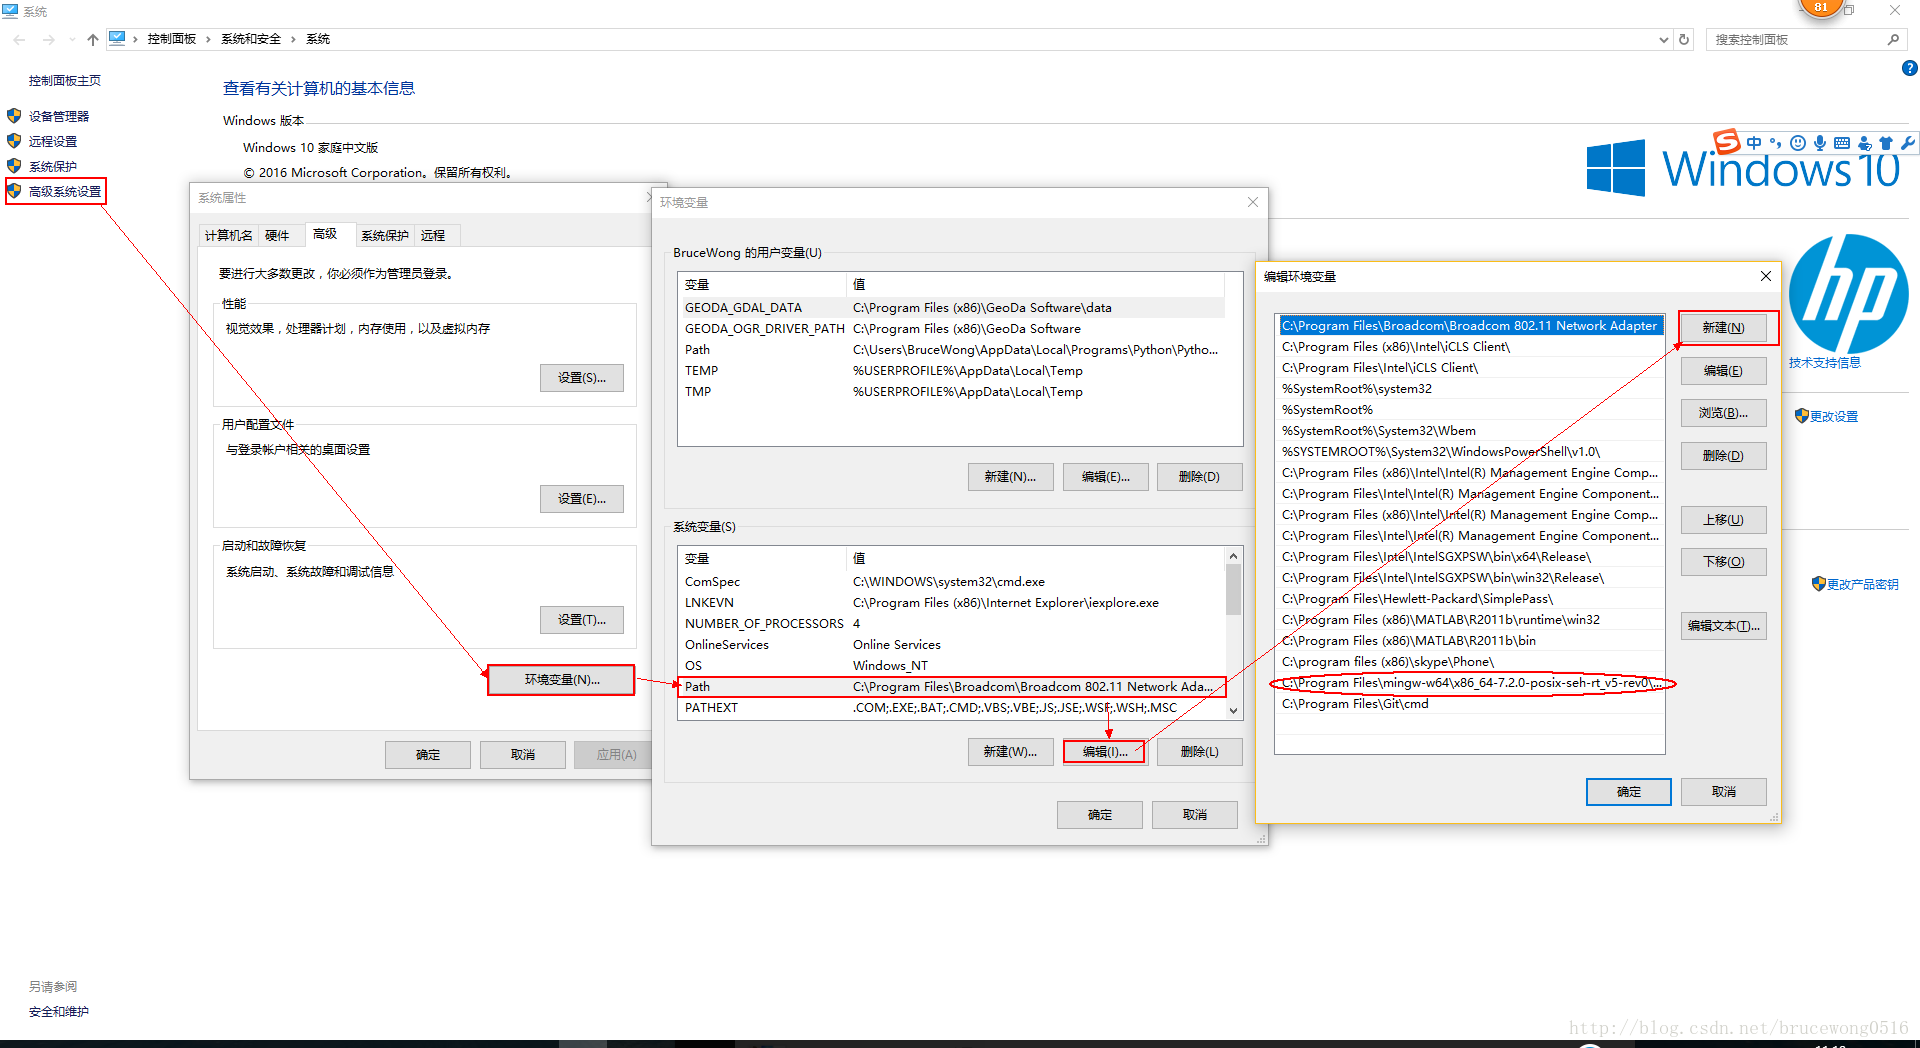This screenshot has height=1048, width=1920.
Task: Click the back navigation arrow
Action: tap(20, 39)
